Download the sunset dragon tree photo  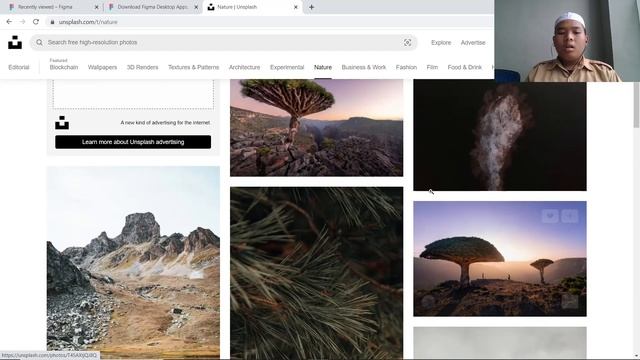pos(570,302)
